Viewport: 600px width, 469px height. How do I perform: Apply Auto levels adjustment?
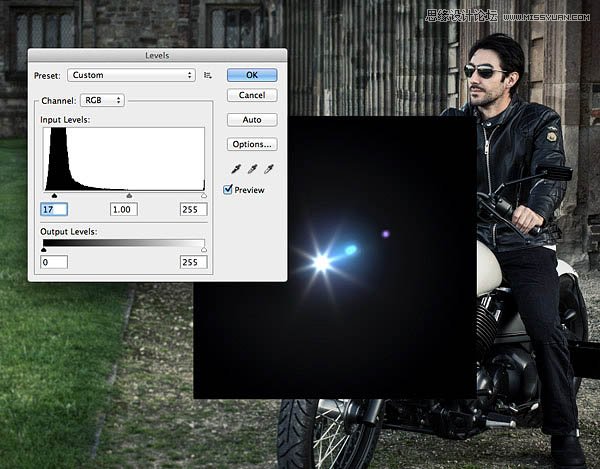pyautogui.click(x=252, y=120)
